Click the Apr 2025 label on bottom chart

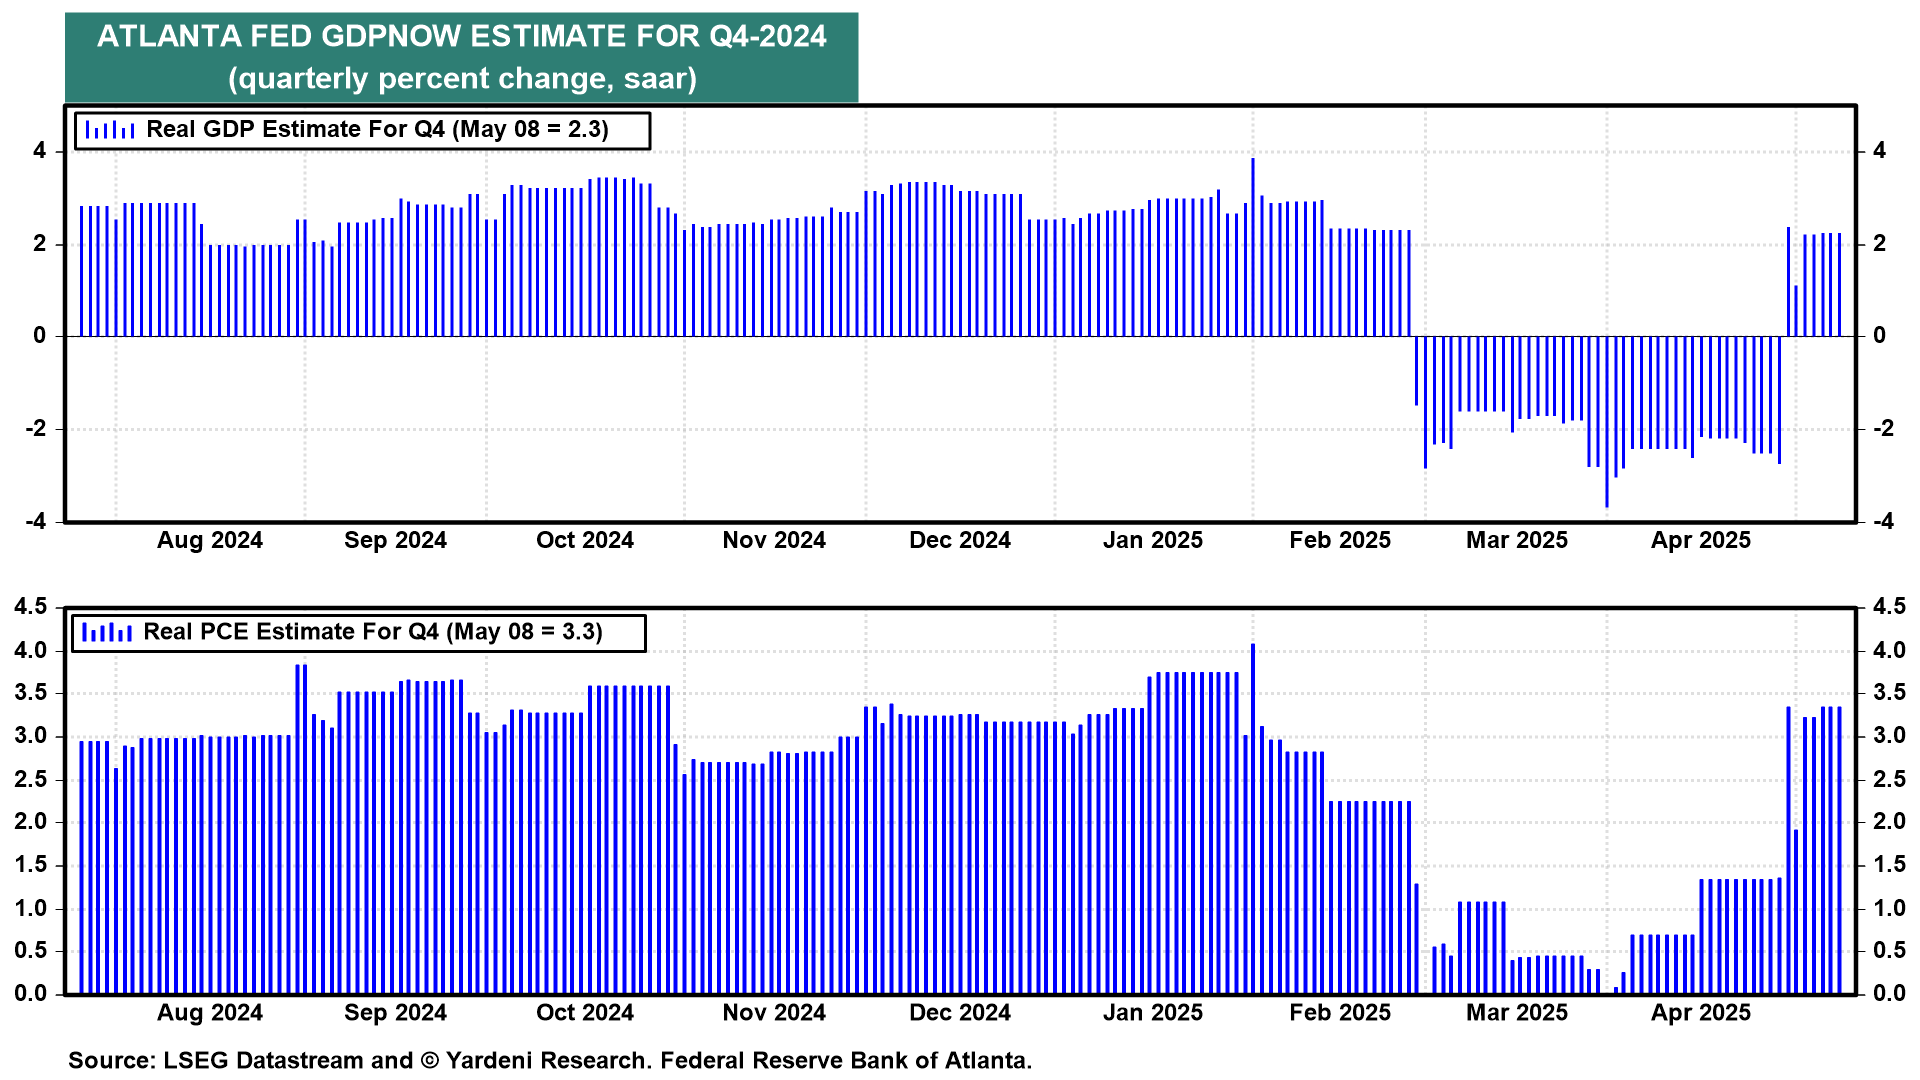1700,1012
